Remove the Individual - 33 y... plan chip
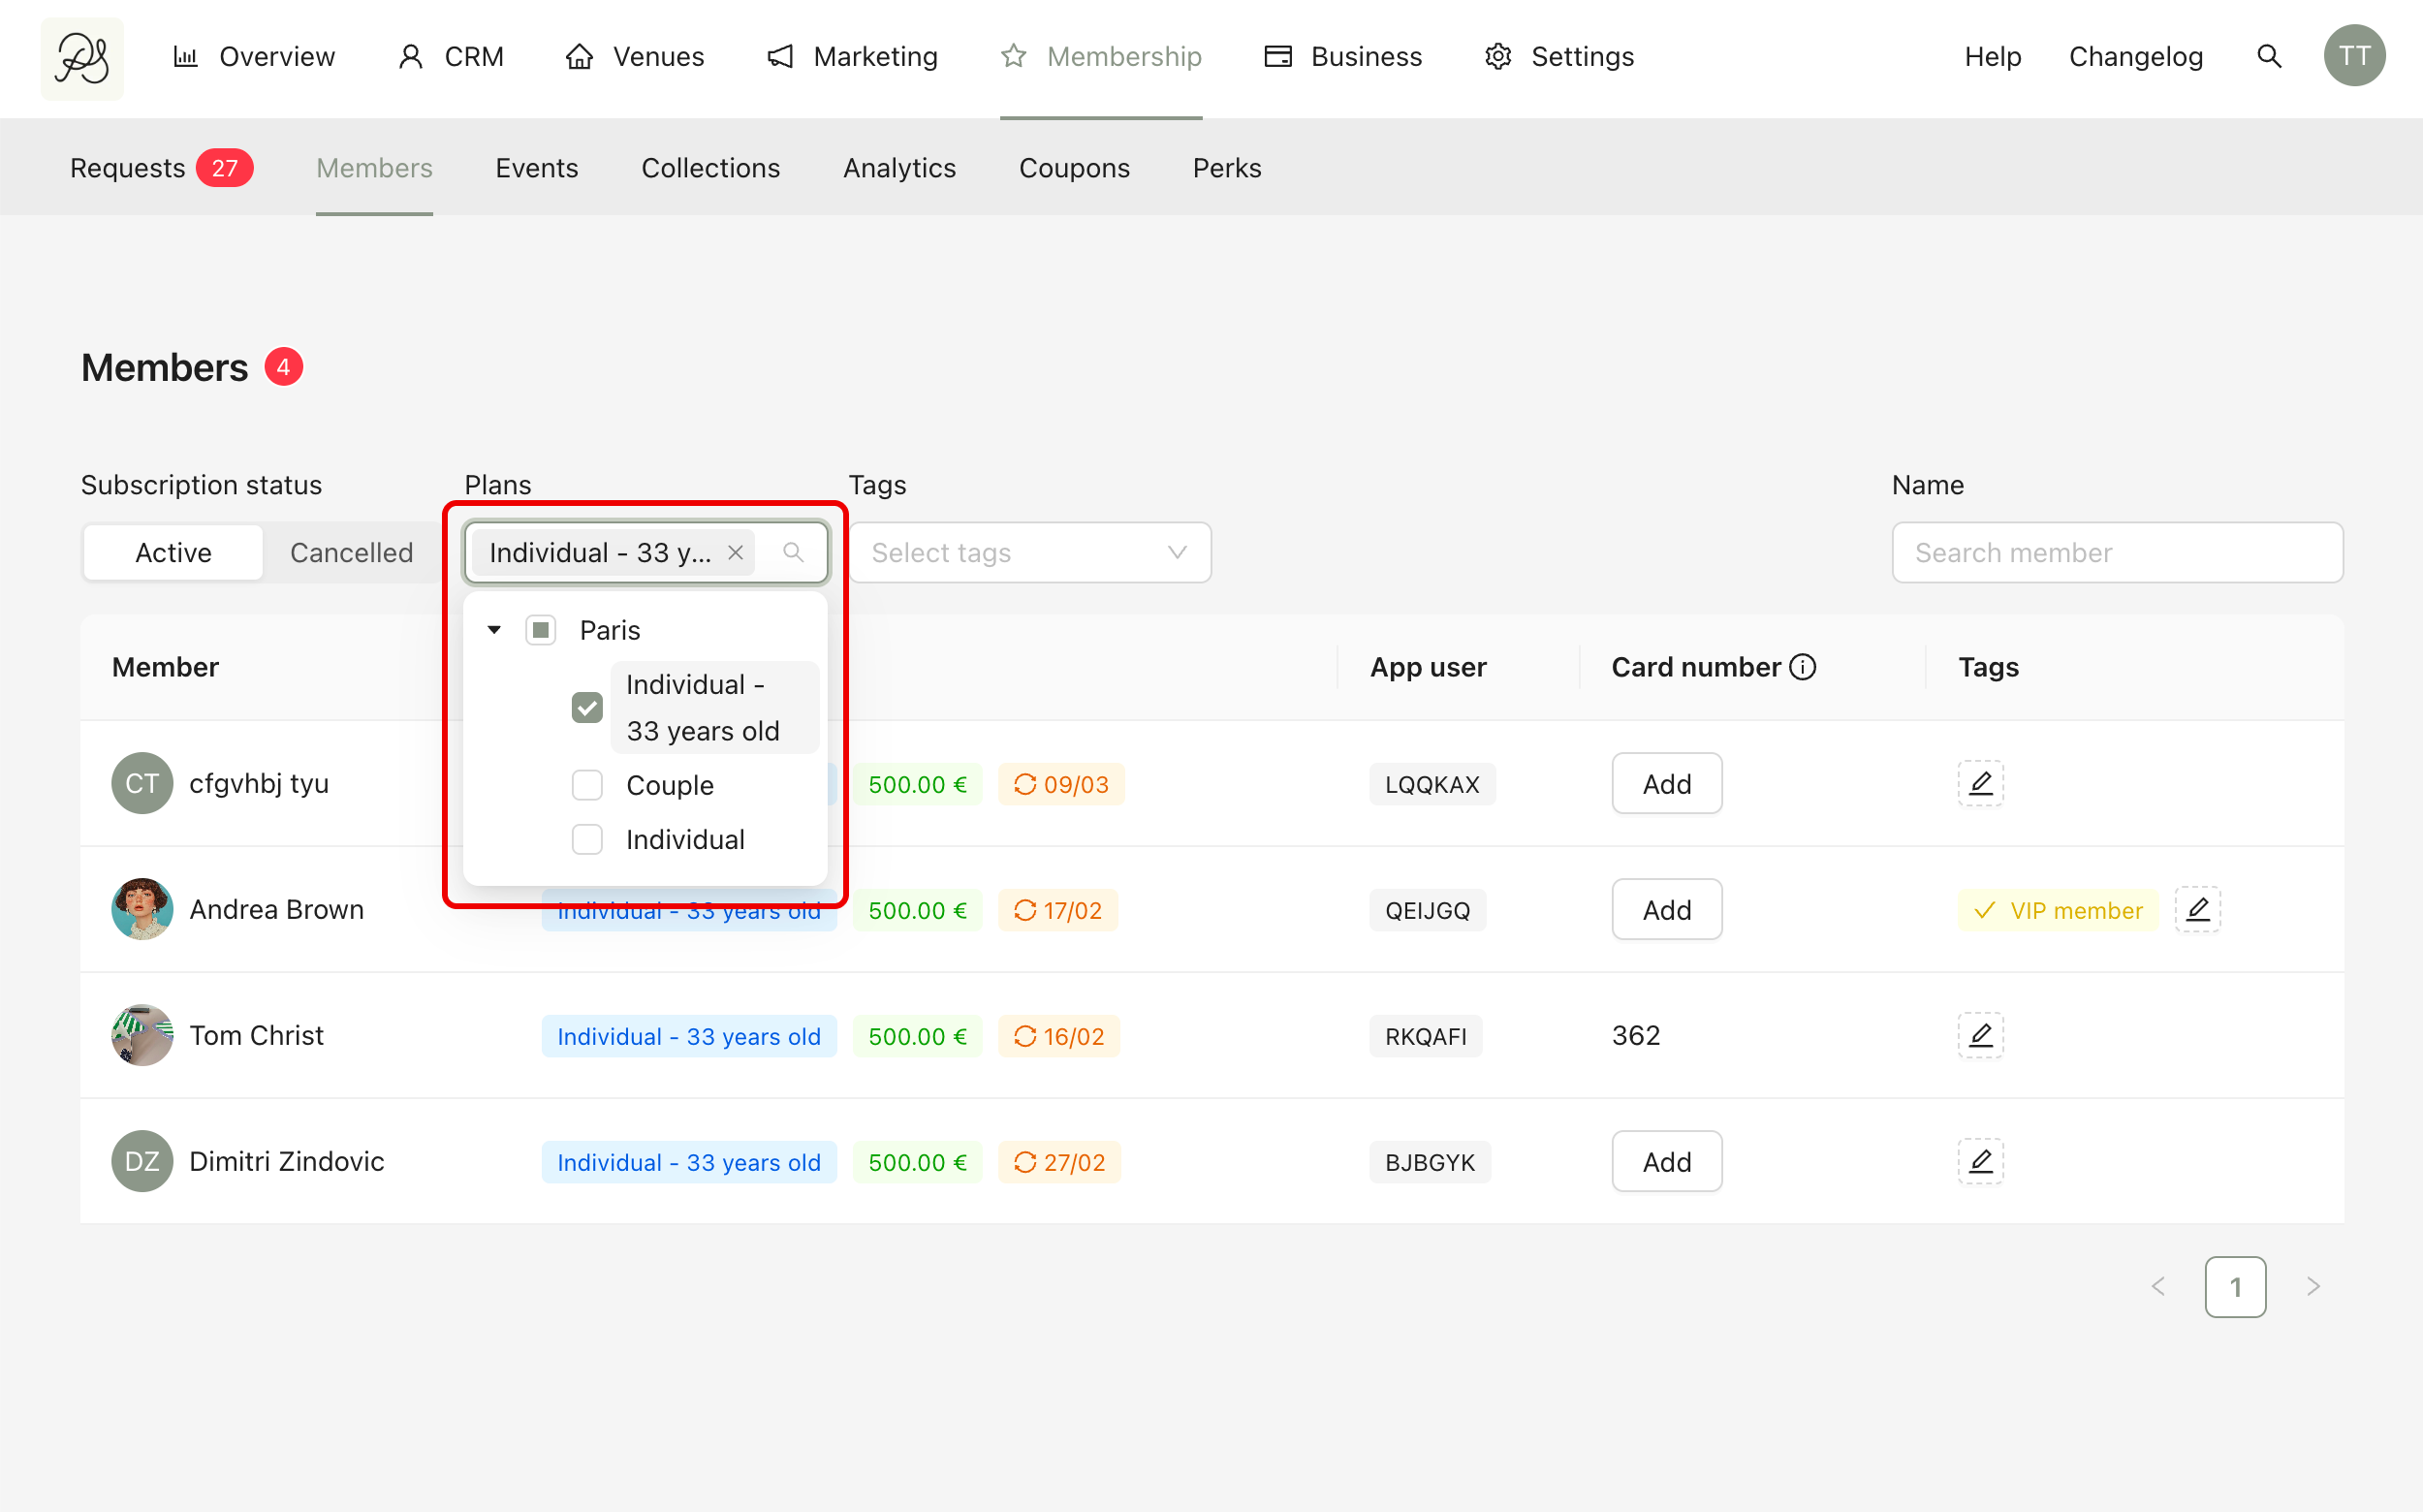This screenshot has width=2423, height=1512. coord(735,553)
